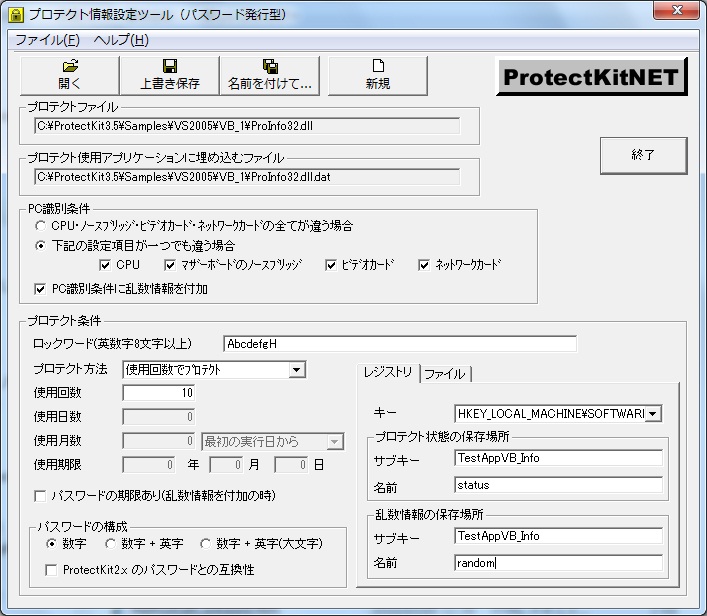The width and height of the screenshot is (707, 616).
Task: Switch to the ファイル tab
Action: [445, 374]
